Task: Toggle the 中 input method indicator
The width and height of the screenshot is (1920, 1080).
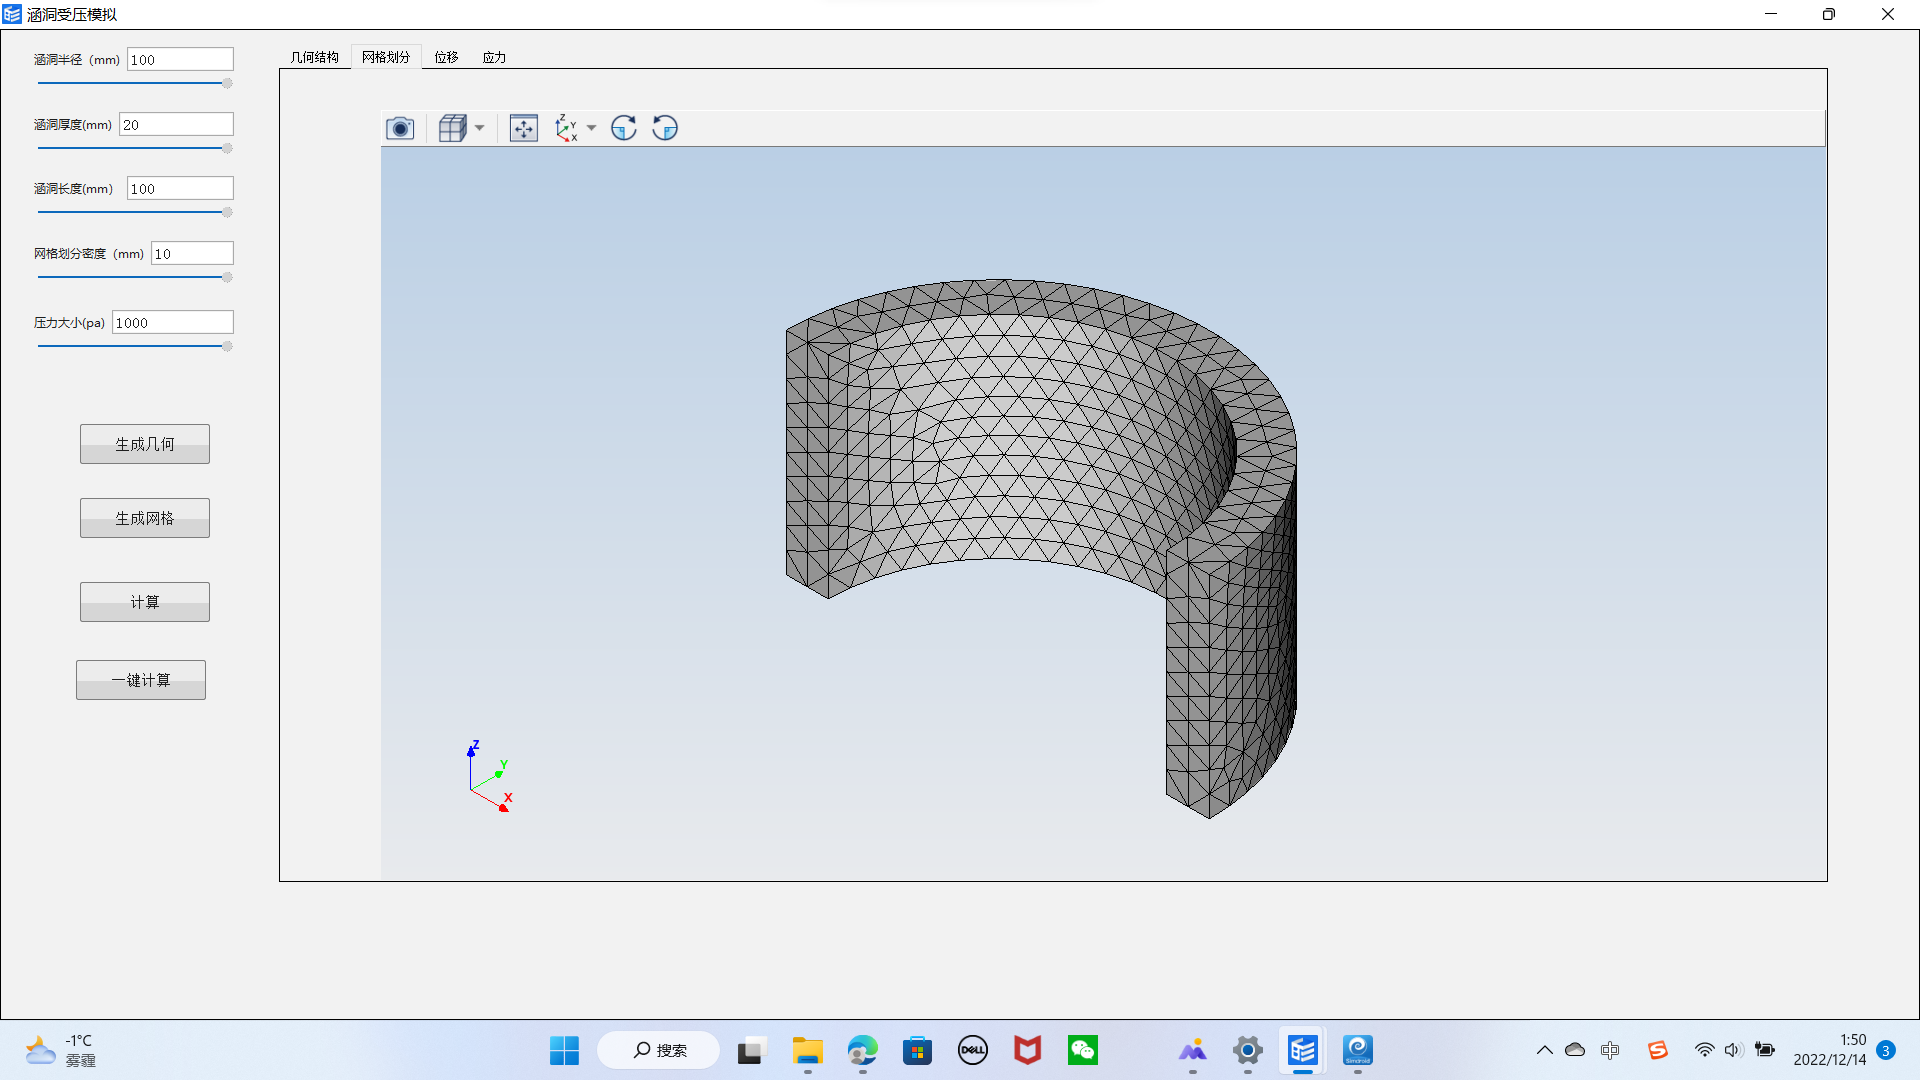Action: coord(1610,1050)
